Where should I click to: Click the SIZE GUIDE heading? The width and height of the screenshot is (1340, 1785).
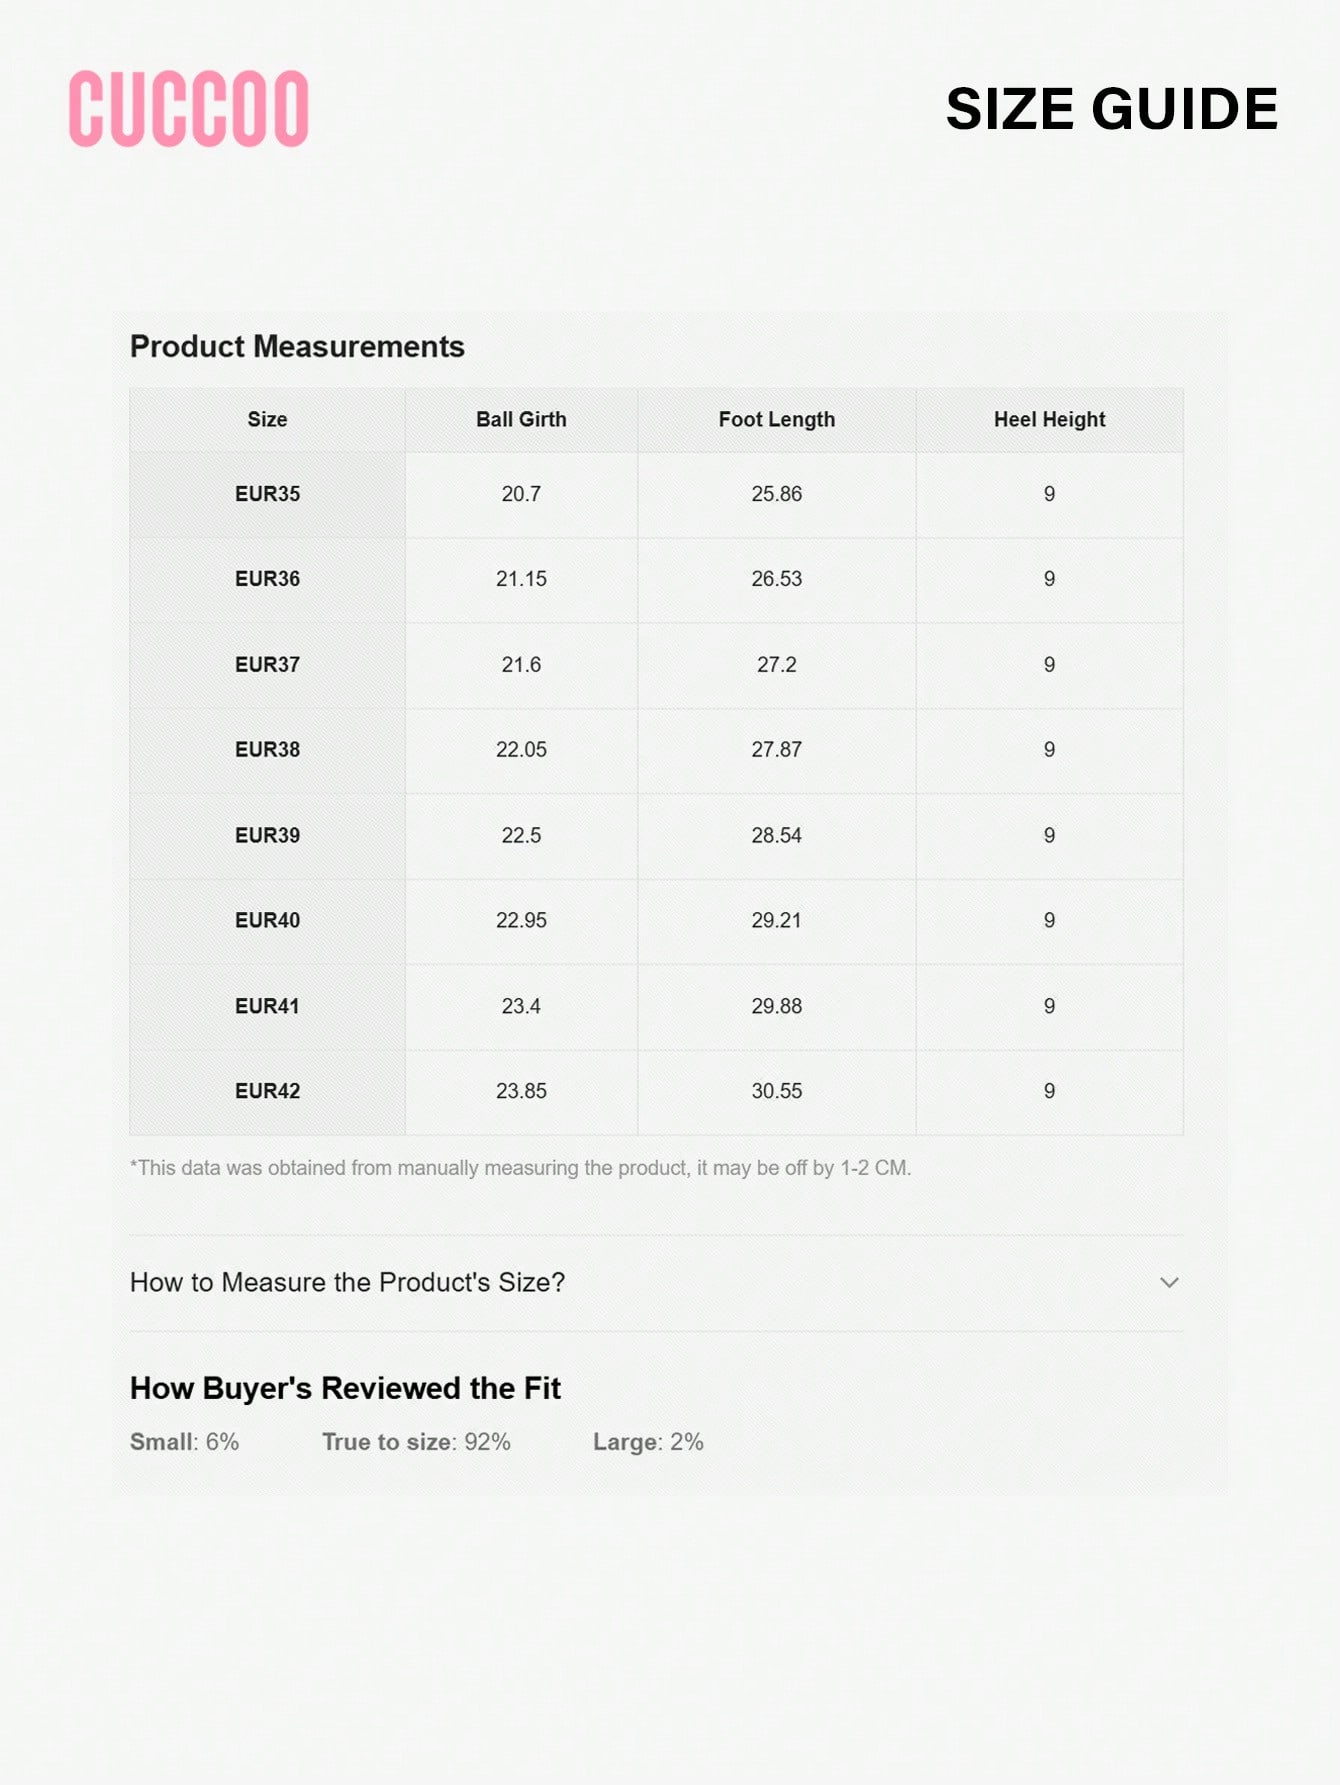[x=1111, y=109]
